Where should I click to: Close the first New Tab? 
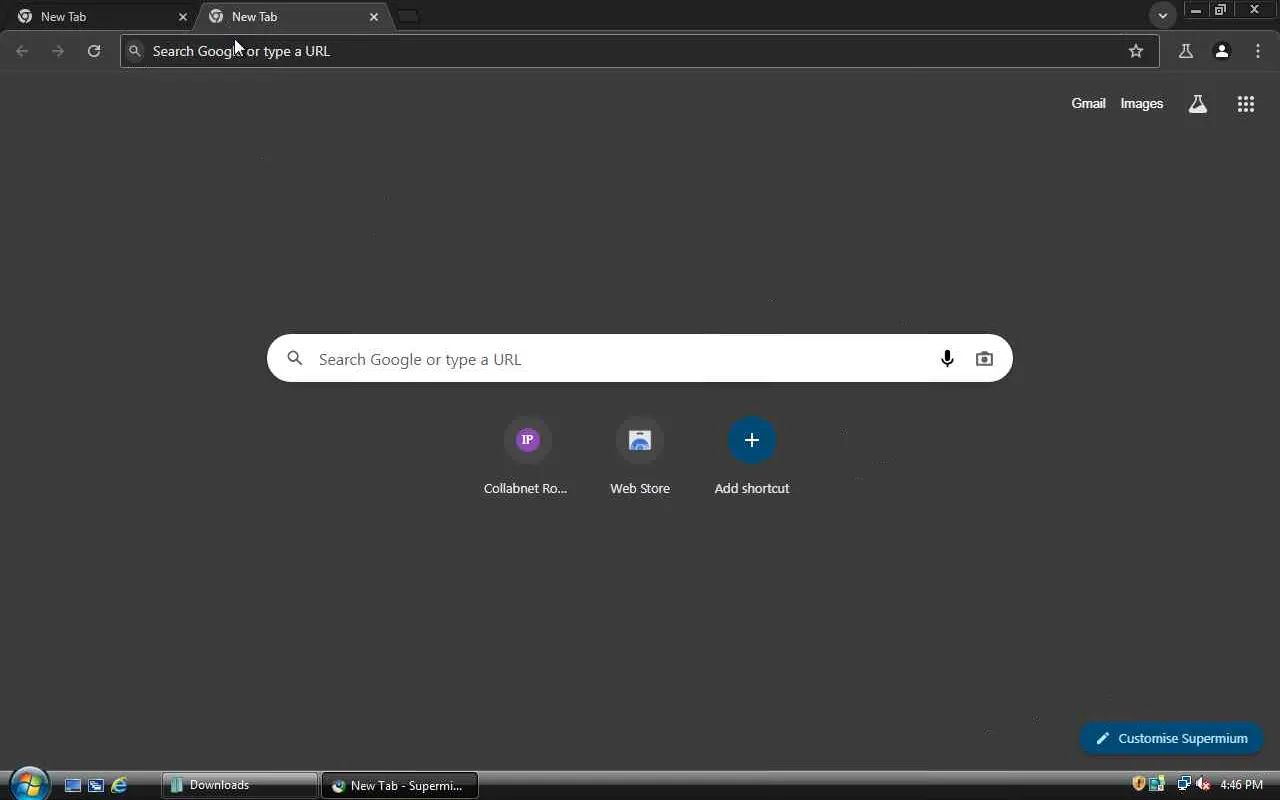183,17
